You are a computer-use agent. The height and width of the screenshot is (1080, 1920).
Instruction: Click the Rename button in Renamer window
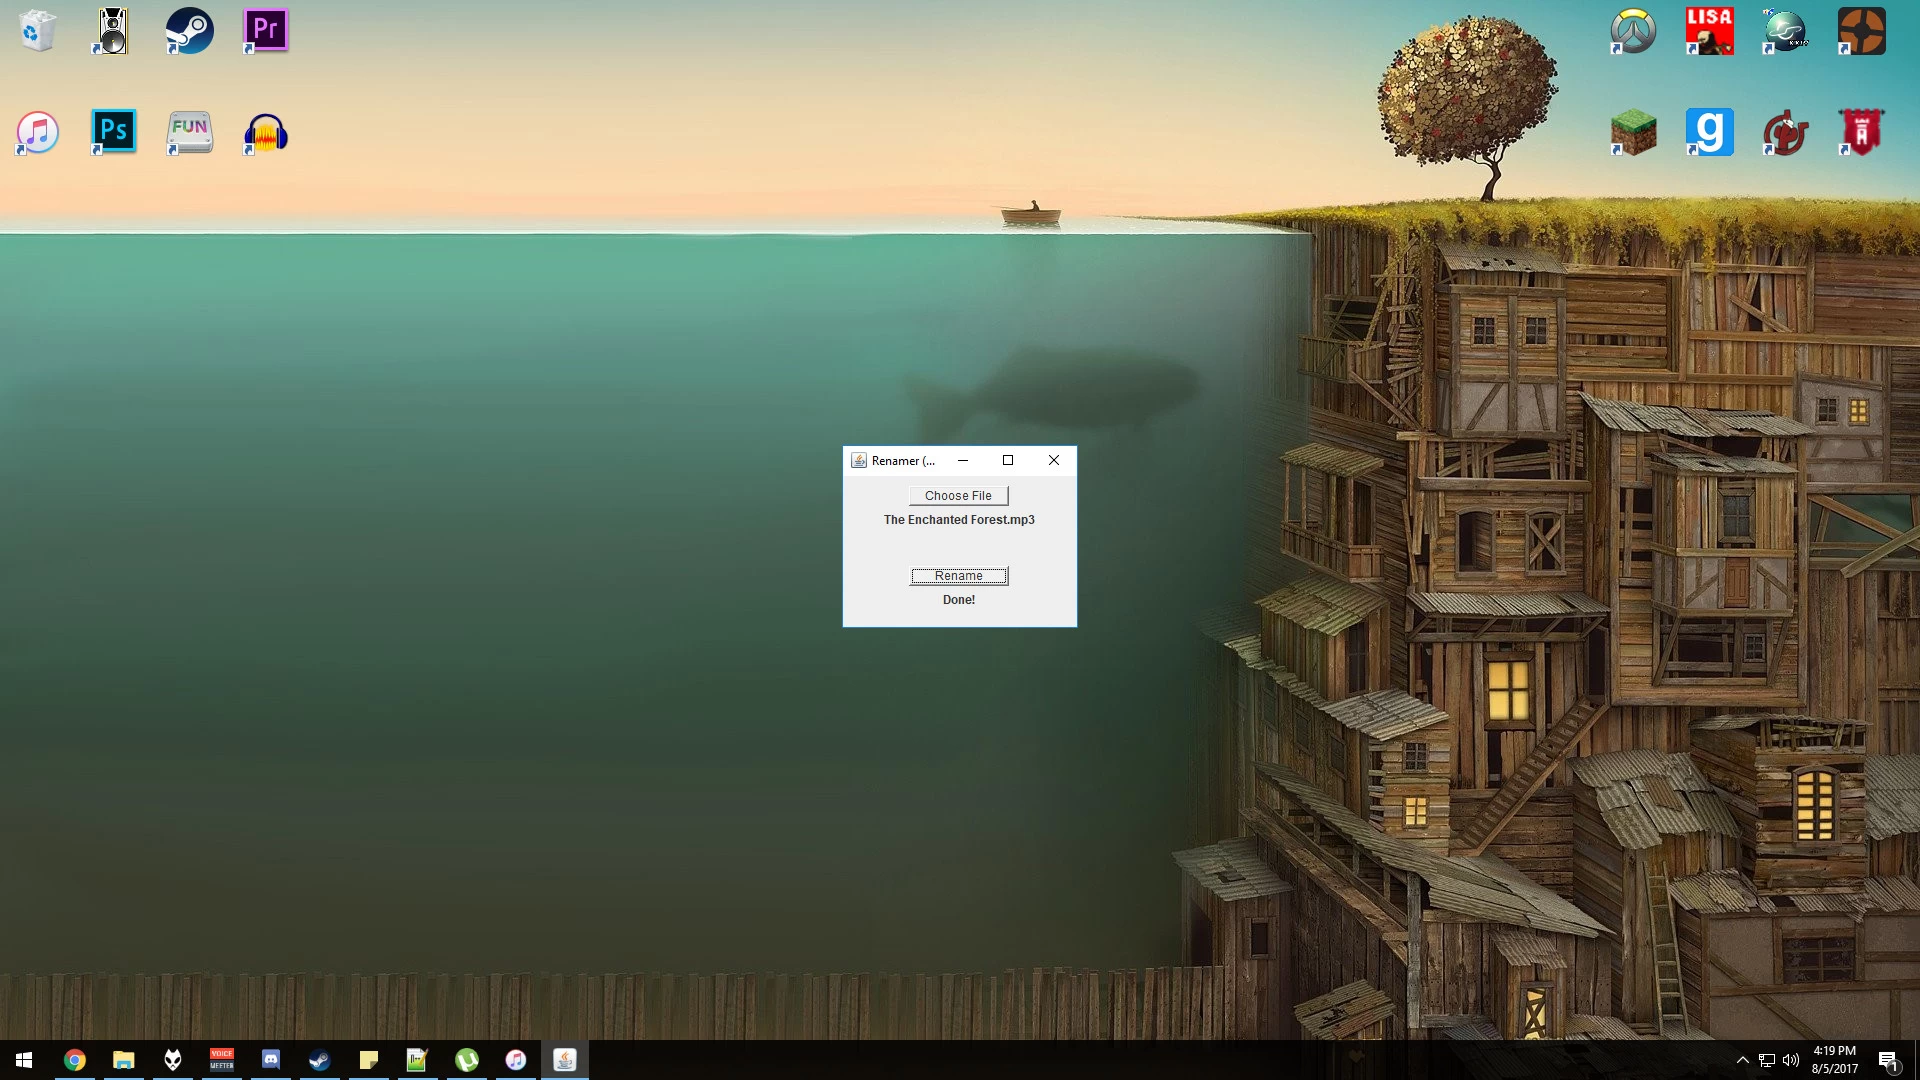[x=958, y=575]
